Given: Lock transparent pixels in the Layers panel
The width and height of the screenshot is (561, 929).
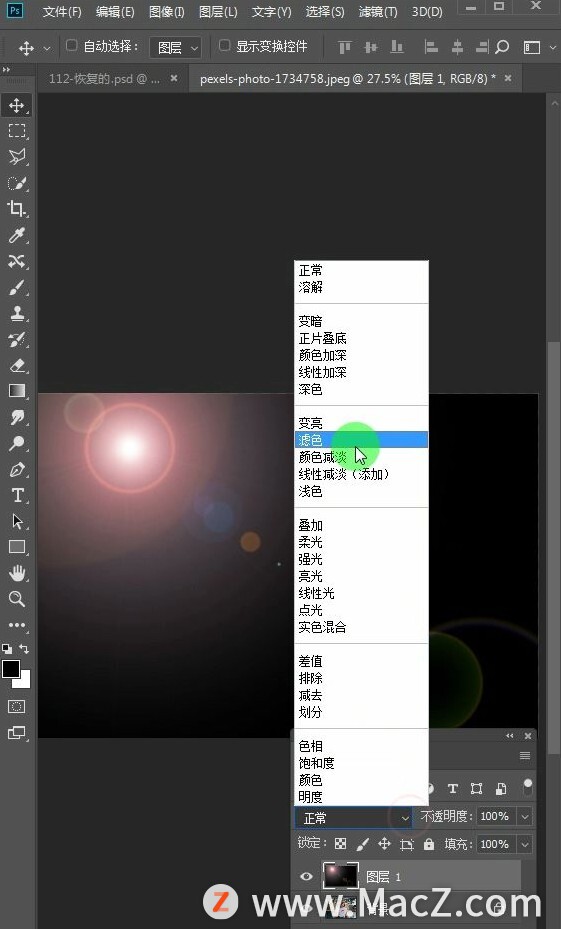Looking at the screenshot, I should click(341, 844).
